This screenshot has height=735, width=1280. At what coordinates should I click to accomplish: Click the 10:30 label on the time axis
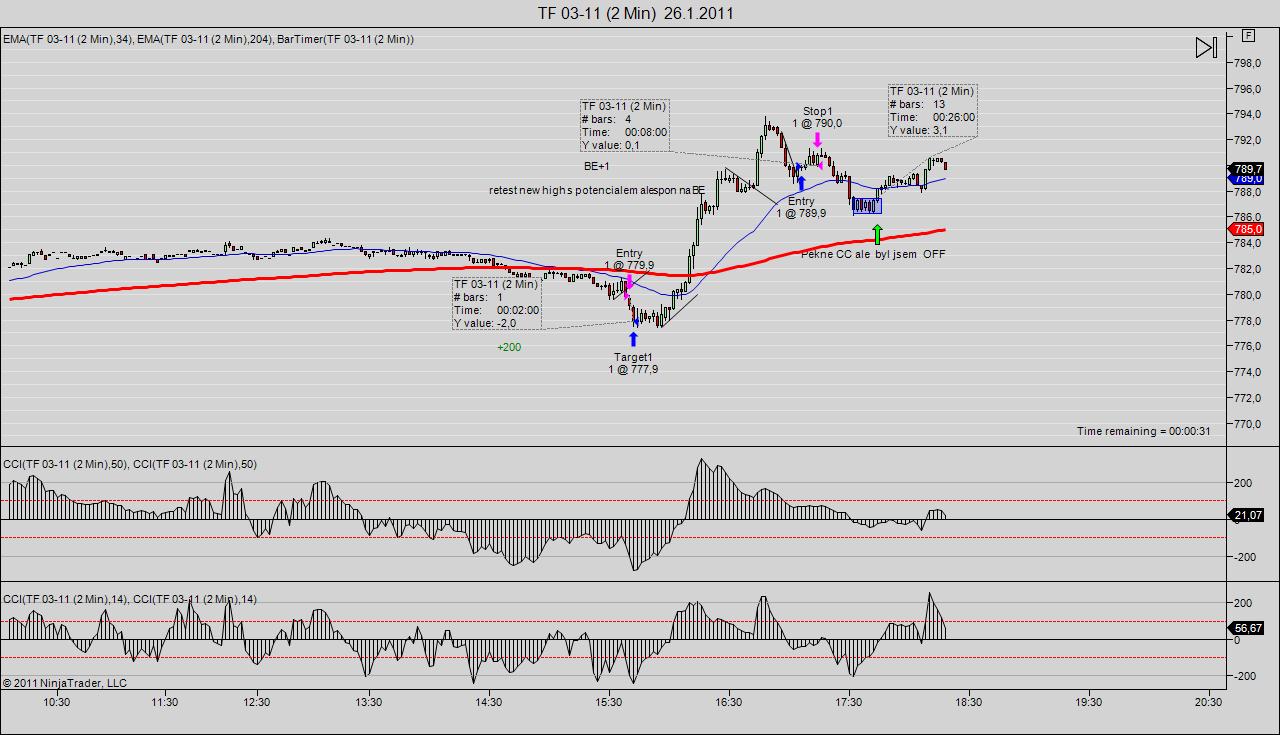[x=57, y=702]
